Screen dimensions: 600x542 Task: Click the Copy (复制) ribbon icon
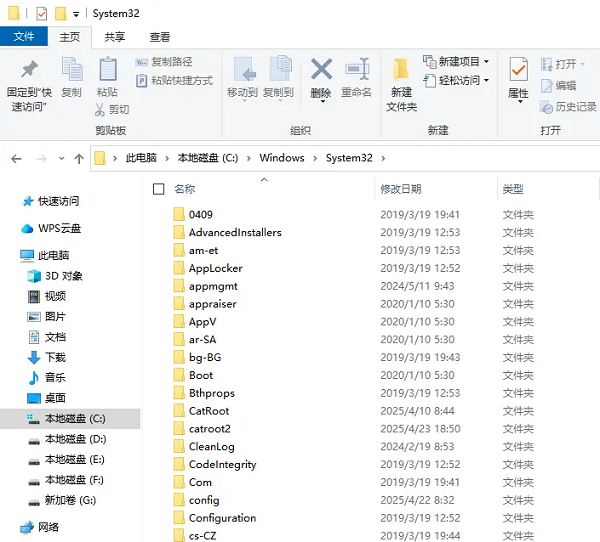(72, 69)
